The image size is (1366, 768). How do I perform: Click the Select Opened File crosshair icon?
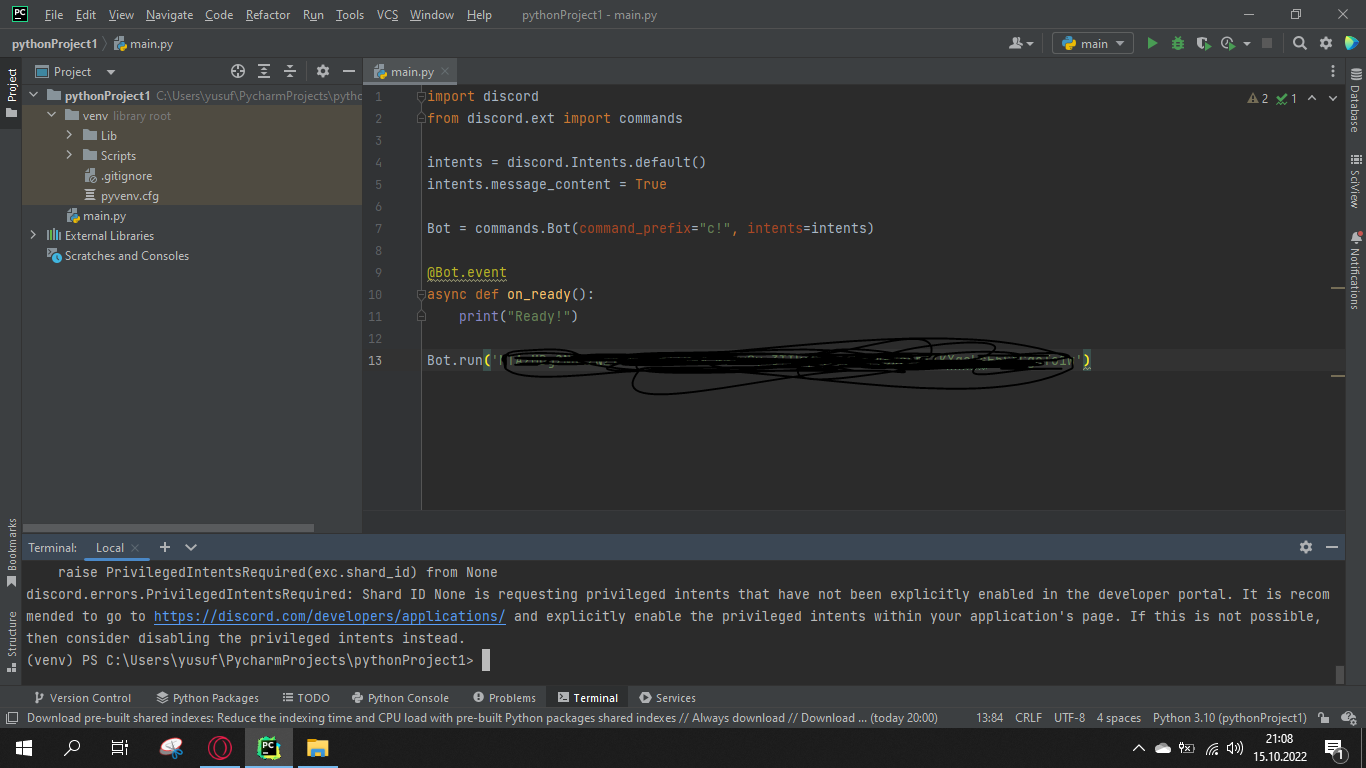coord(238,71)
